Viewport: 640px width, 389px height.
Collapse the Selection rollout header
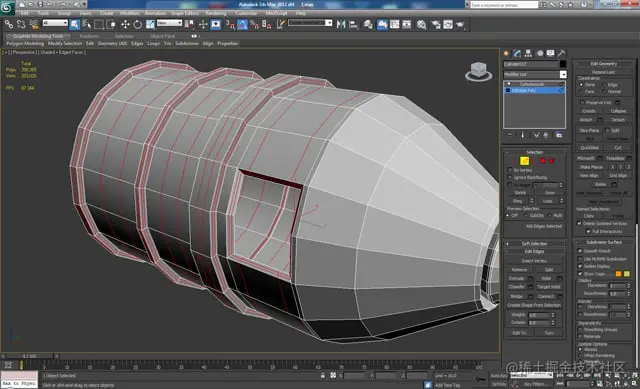point(534,152)
